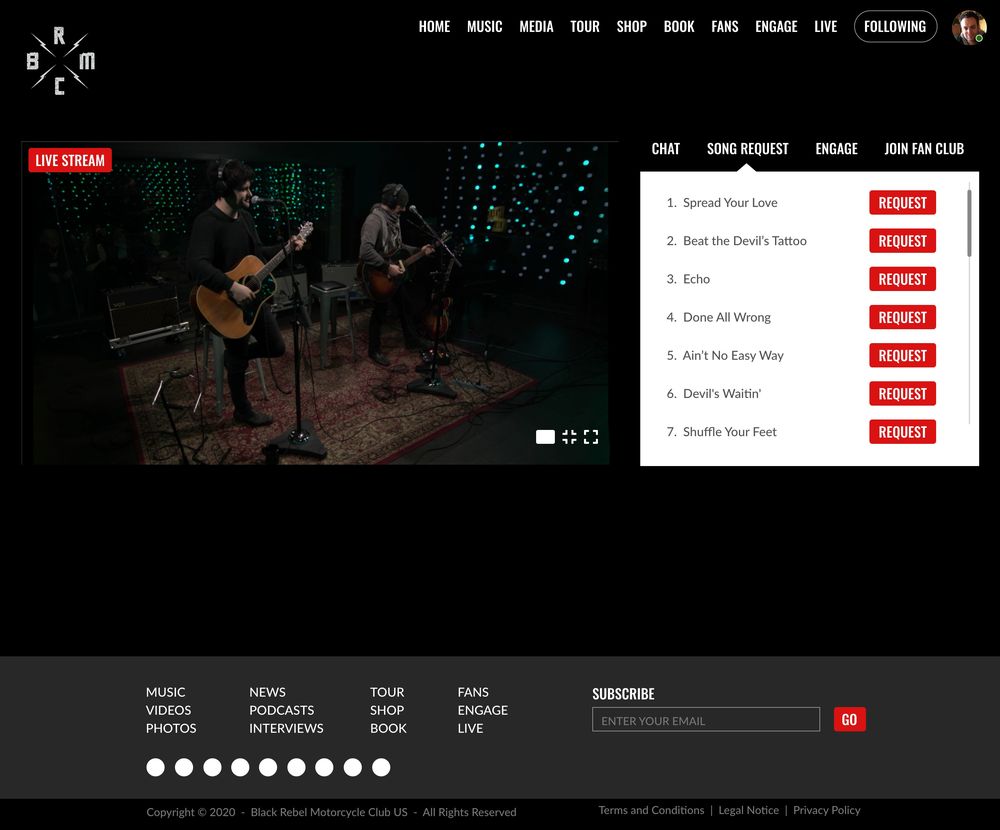Switch to the ENGAGE tab in side panel
This screenshot has height=830, width=1000.
(x=836, y=149)
